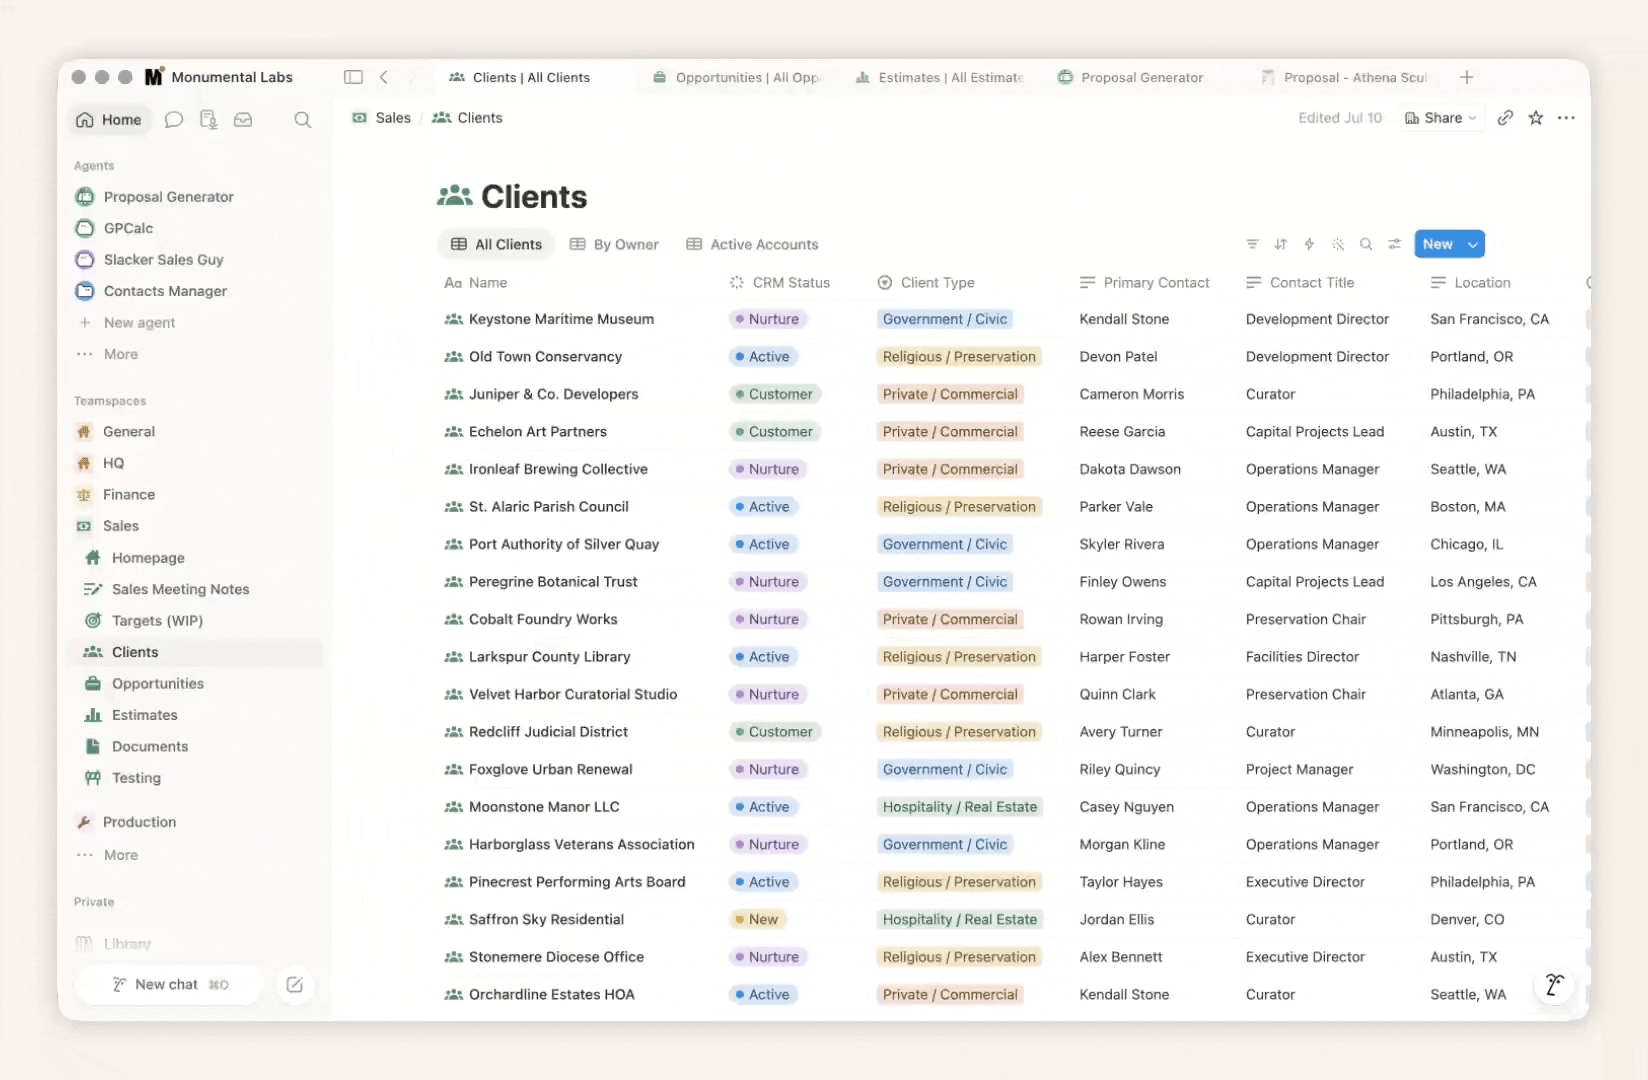Open the Proposal Generator browser tab
The height and width of the screenshot is (1080, 1648).
point(1131,77)
